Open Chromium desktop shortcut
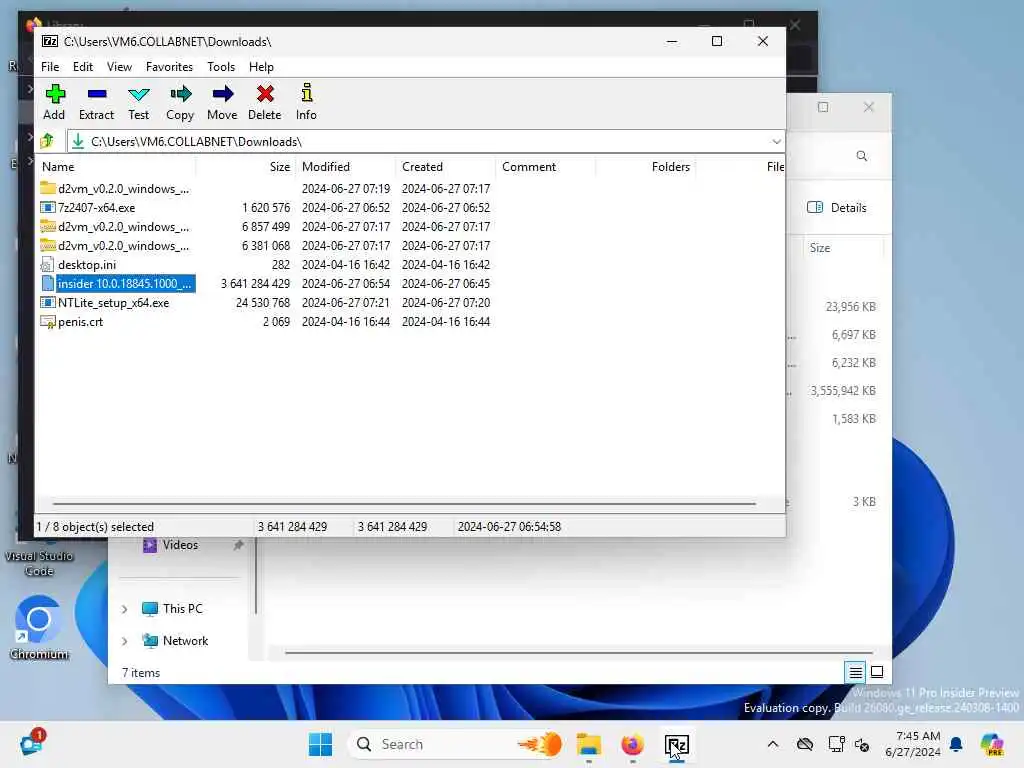The image size is (1024, 768). (x=39, y=628)
